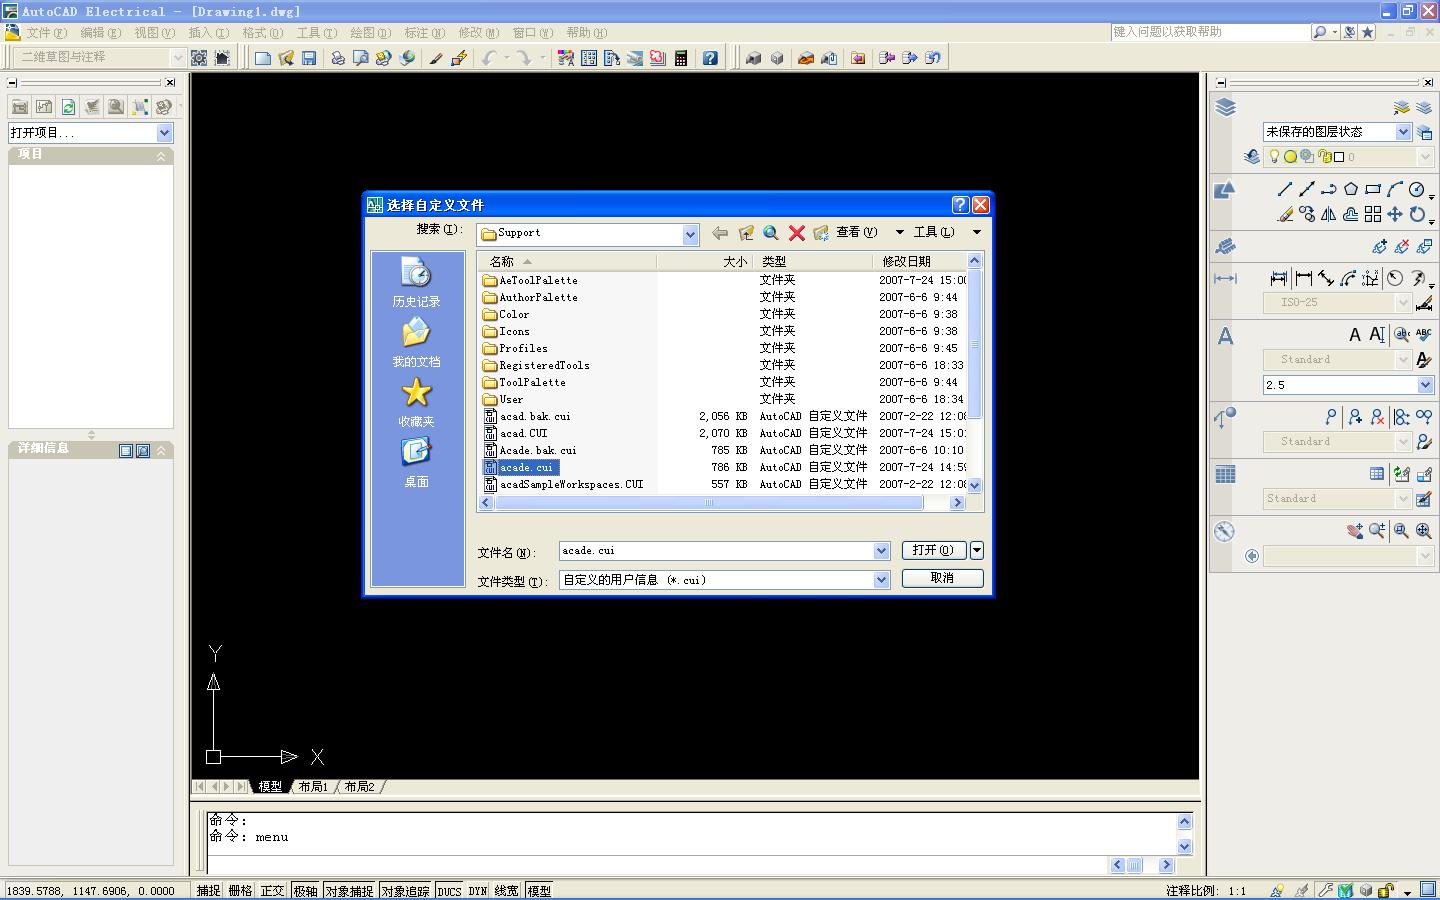Open the calculator icon in toolbar
The image size is (1440, 900).
click(x=681, y=58)
